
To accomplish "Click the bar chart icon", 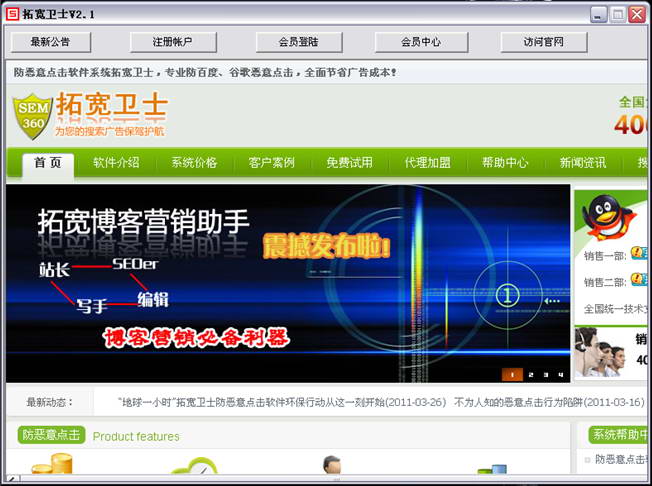I will point(492,469).
